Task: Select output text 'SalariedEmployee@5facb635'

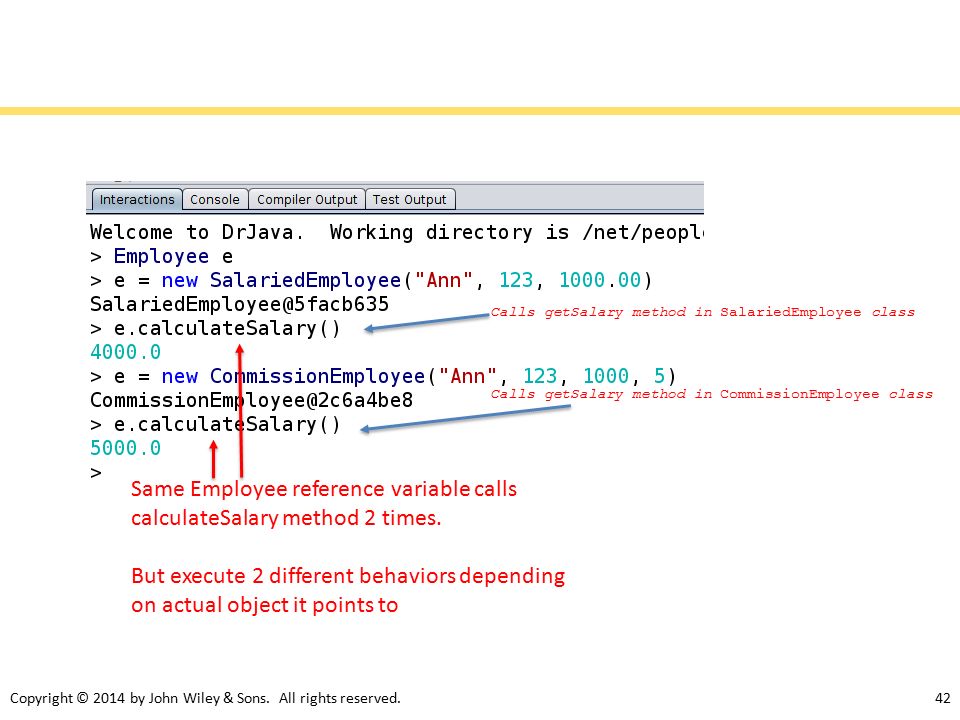Action: (239, 304)
